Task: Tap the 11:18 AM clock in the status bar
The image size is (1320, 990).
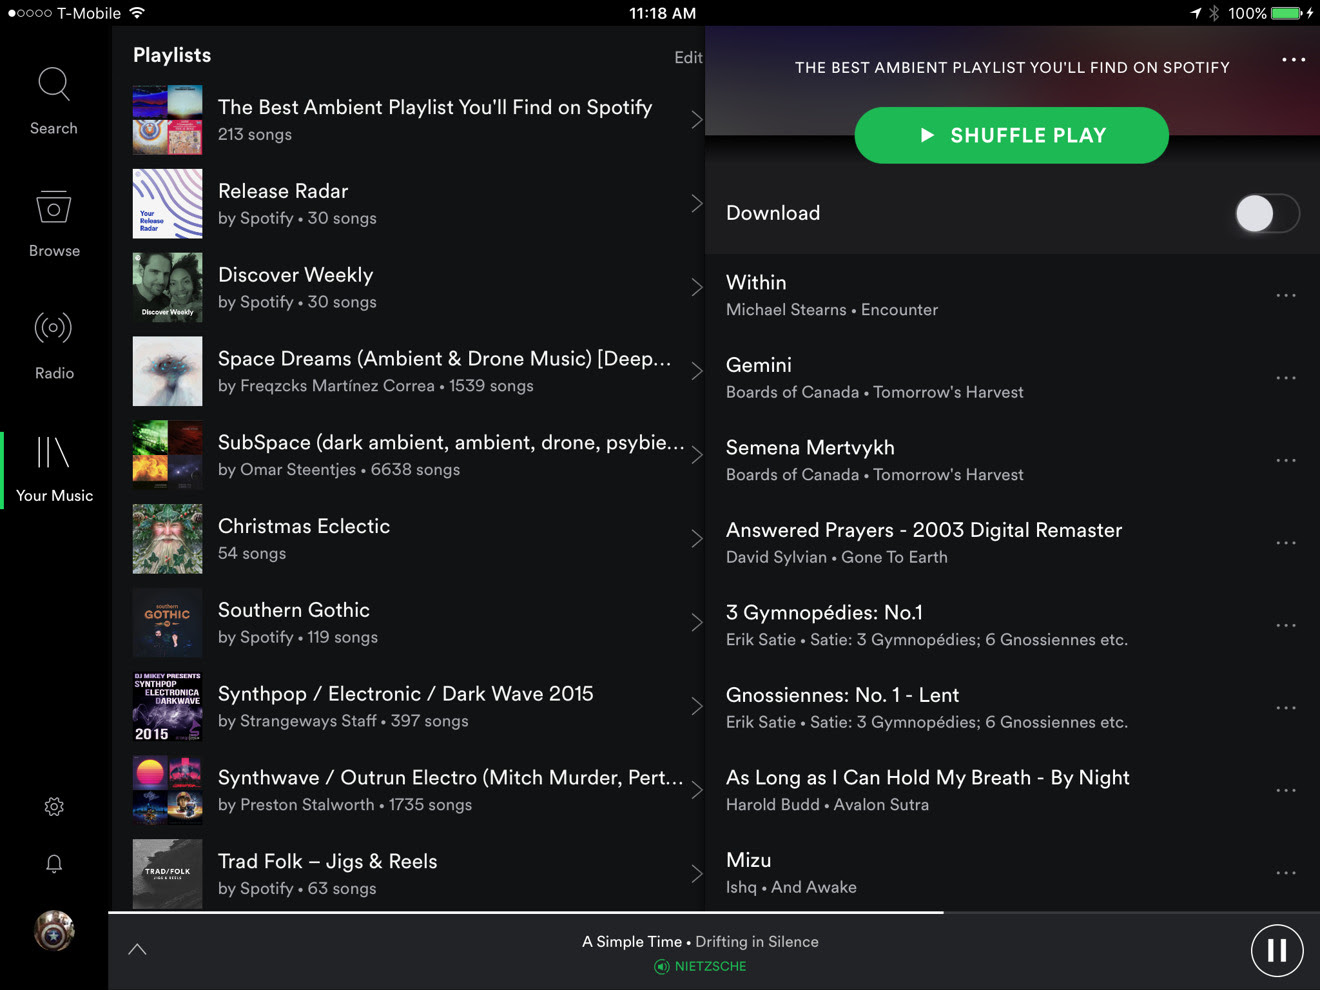Action: tap(662, 13)
